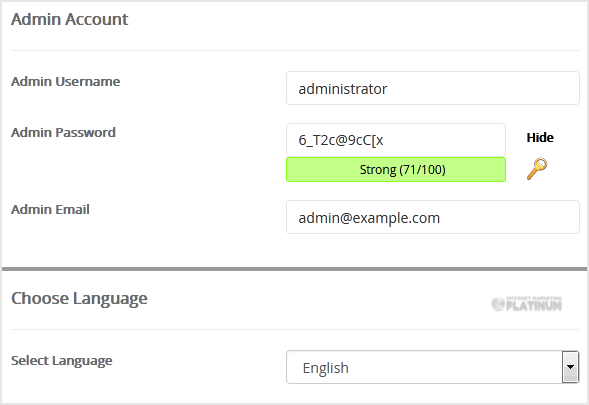
Task: Place cursor in admin@example.com text
Action: tap(369, 218)
